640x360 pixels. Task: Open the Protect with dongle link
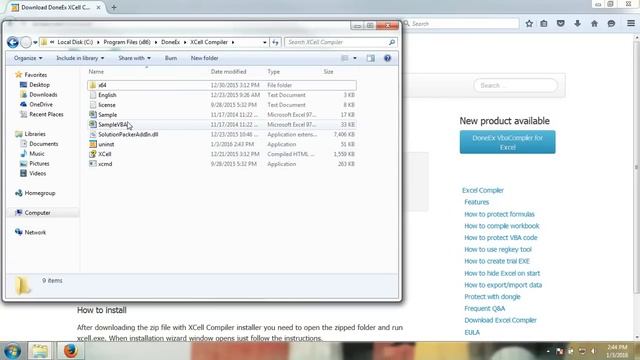(x=492, y=297)
